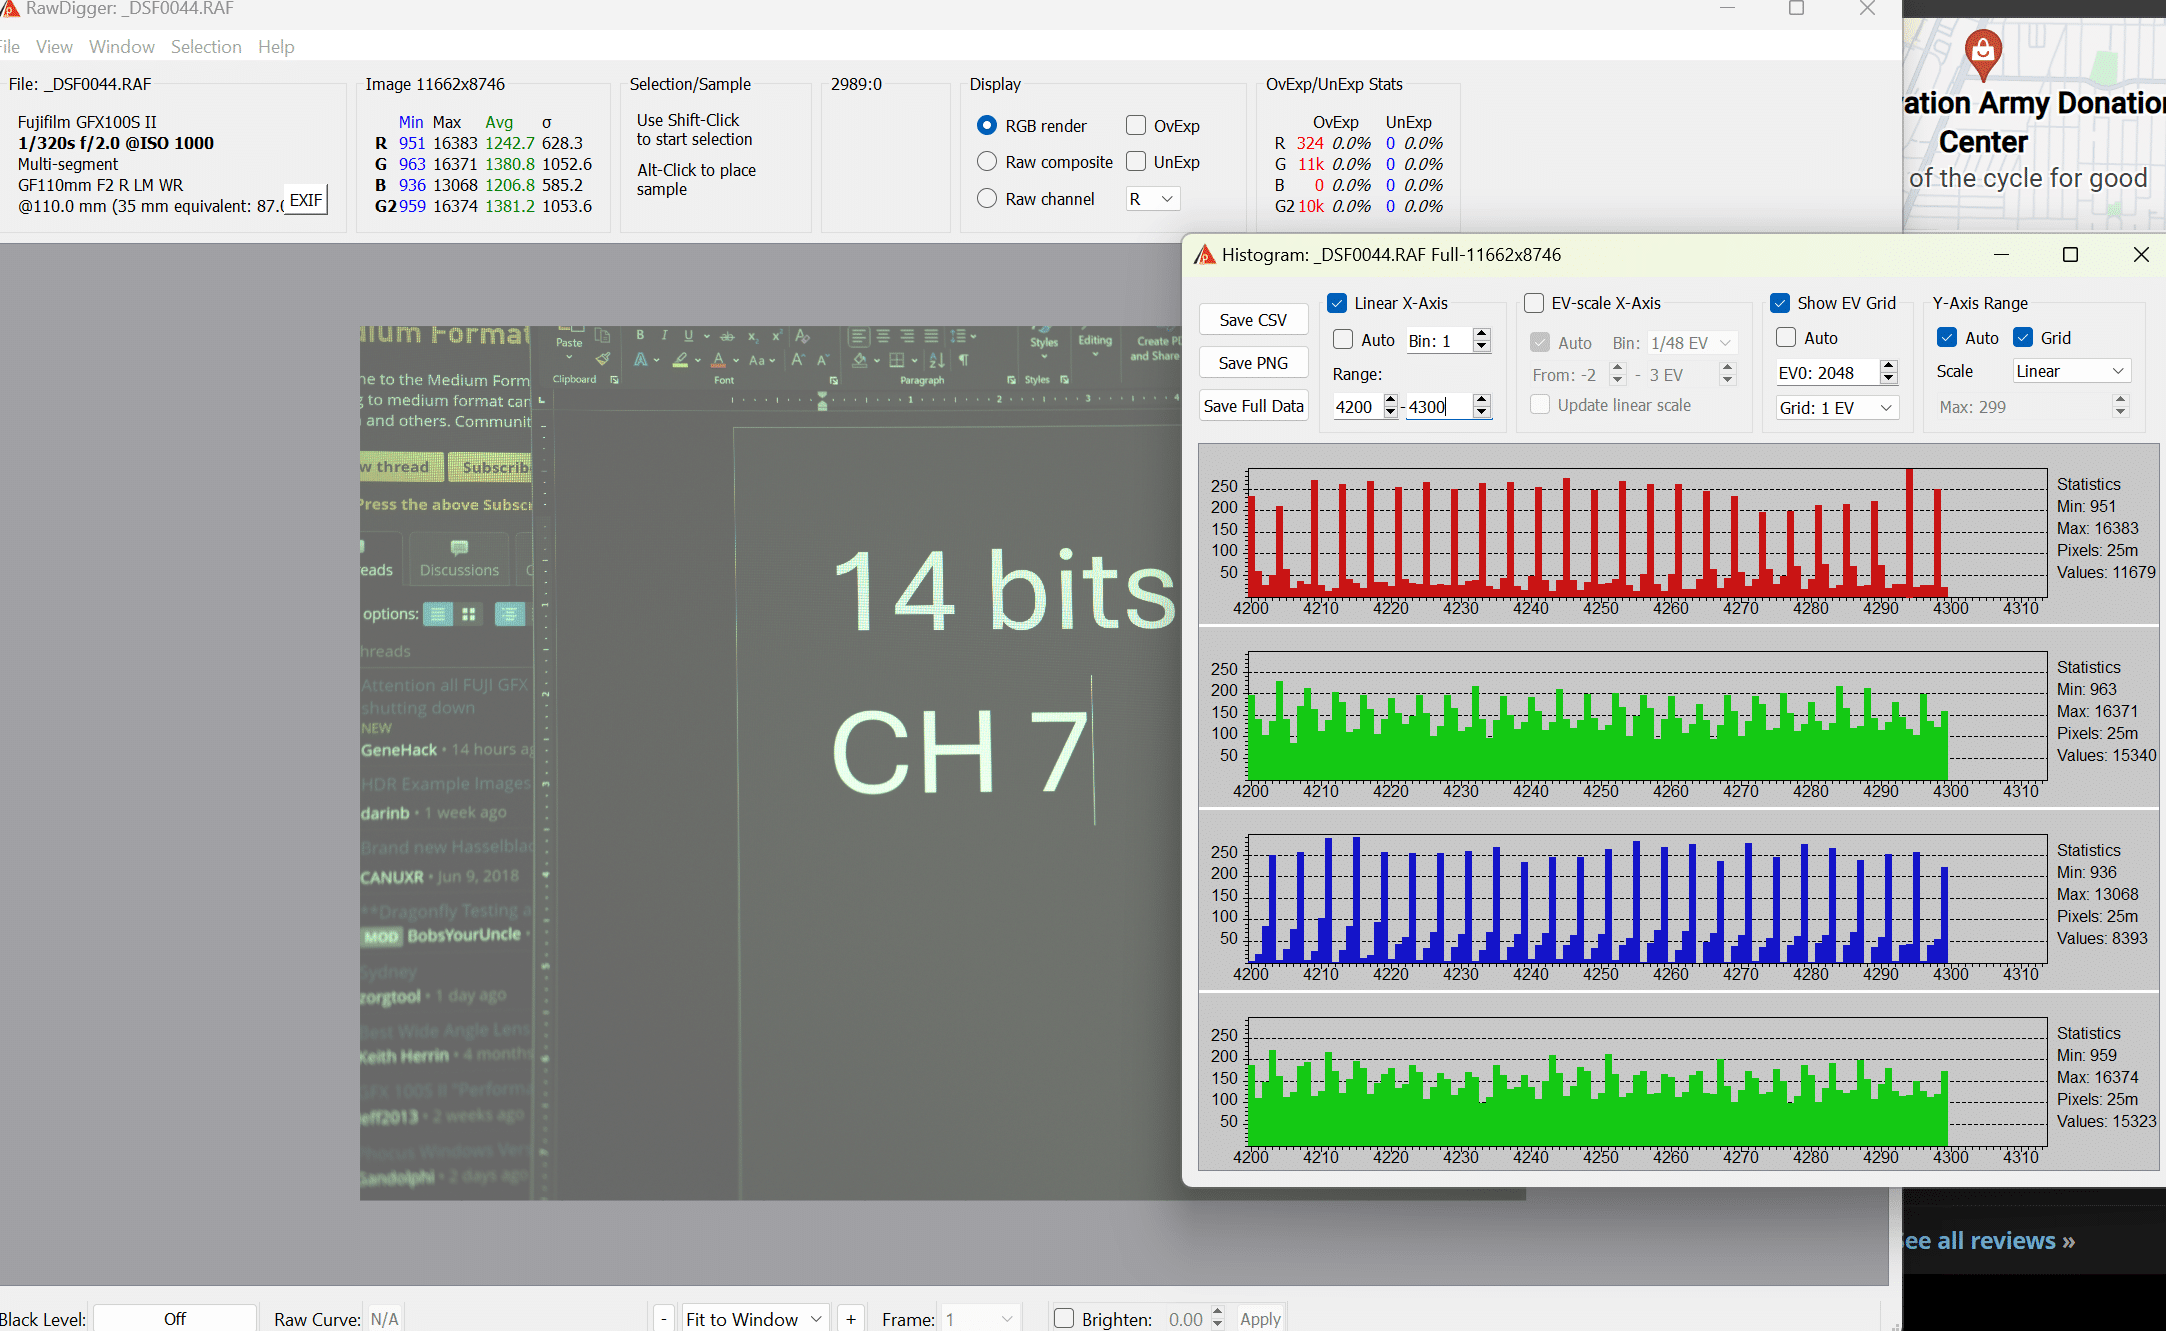2166x1331 pixels.
Task: Open the Scale Linear dropdown
Action: pyautogui.click(x=2072, y=371)
